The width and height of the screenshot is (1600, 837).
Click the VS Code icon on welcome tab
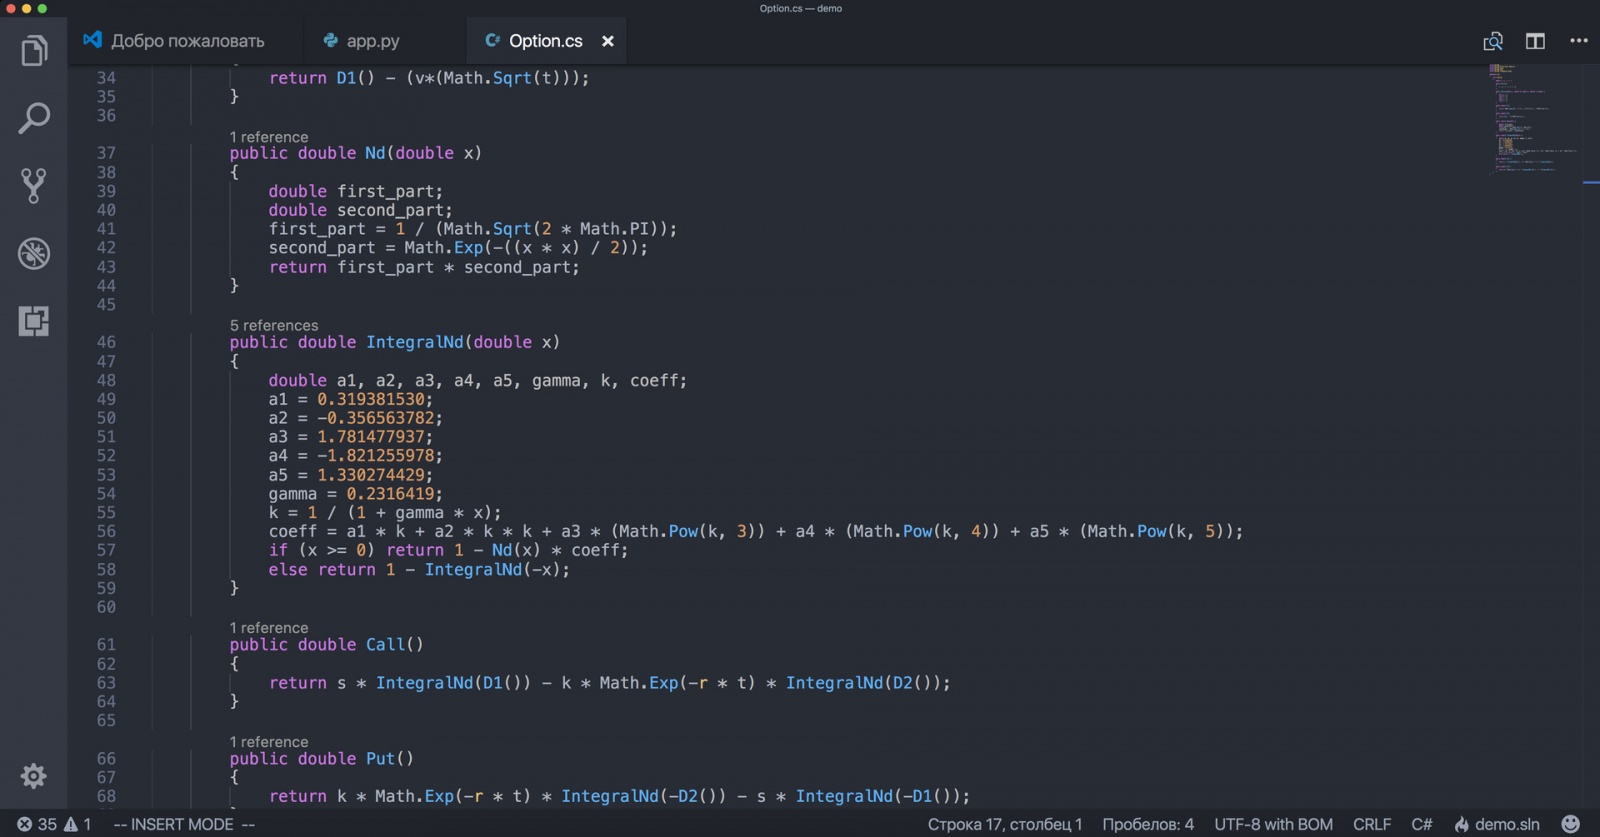(92, 40)
